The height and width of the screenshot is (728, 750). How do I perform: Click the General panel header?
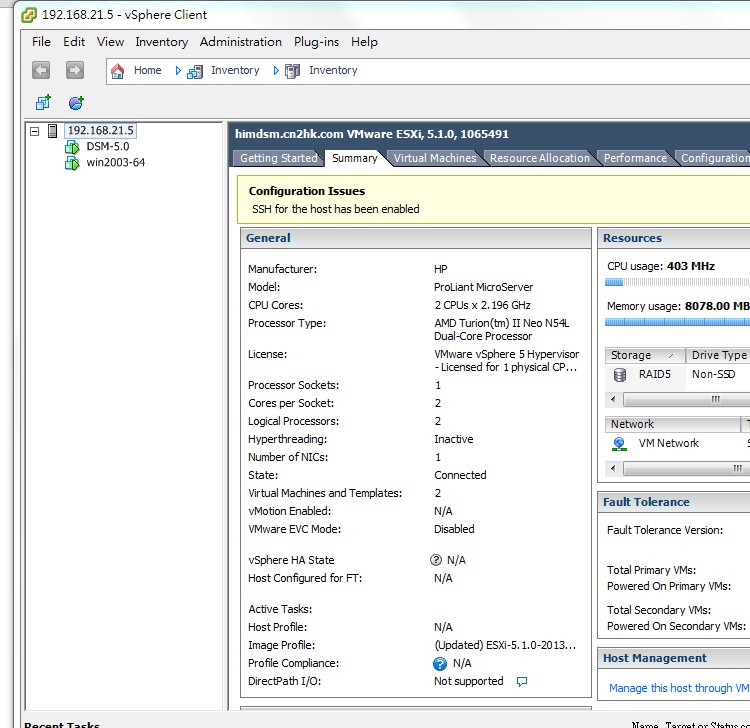[x=416, y=238]
